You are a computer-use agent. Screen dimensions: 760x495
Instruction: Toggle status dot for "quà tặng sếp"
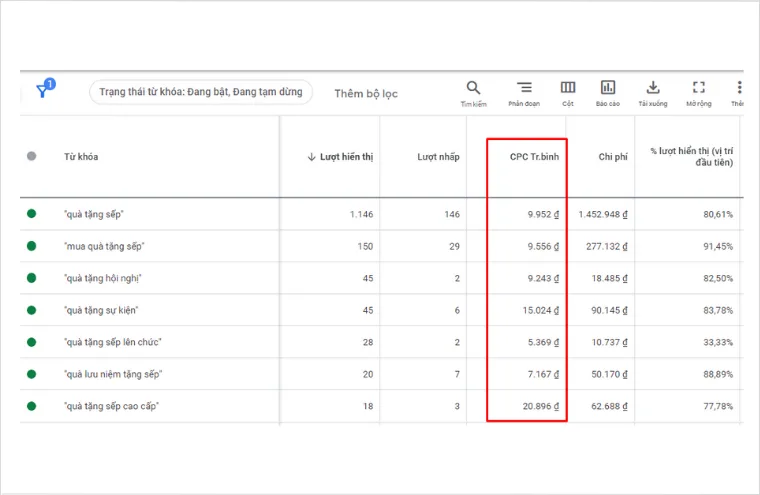(x=32, y=214)
